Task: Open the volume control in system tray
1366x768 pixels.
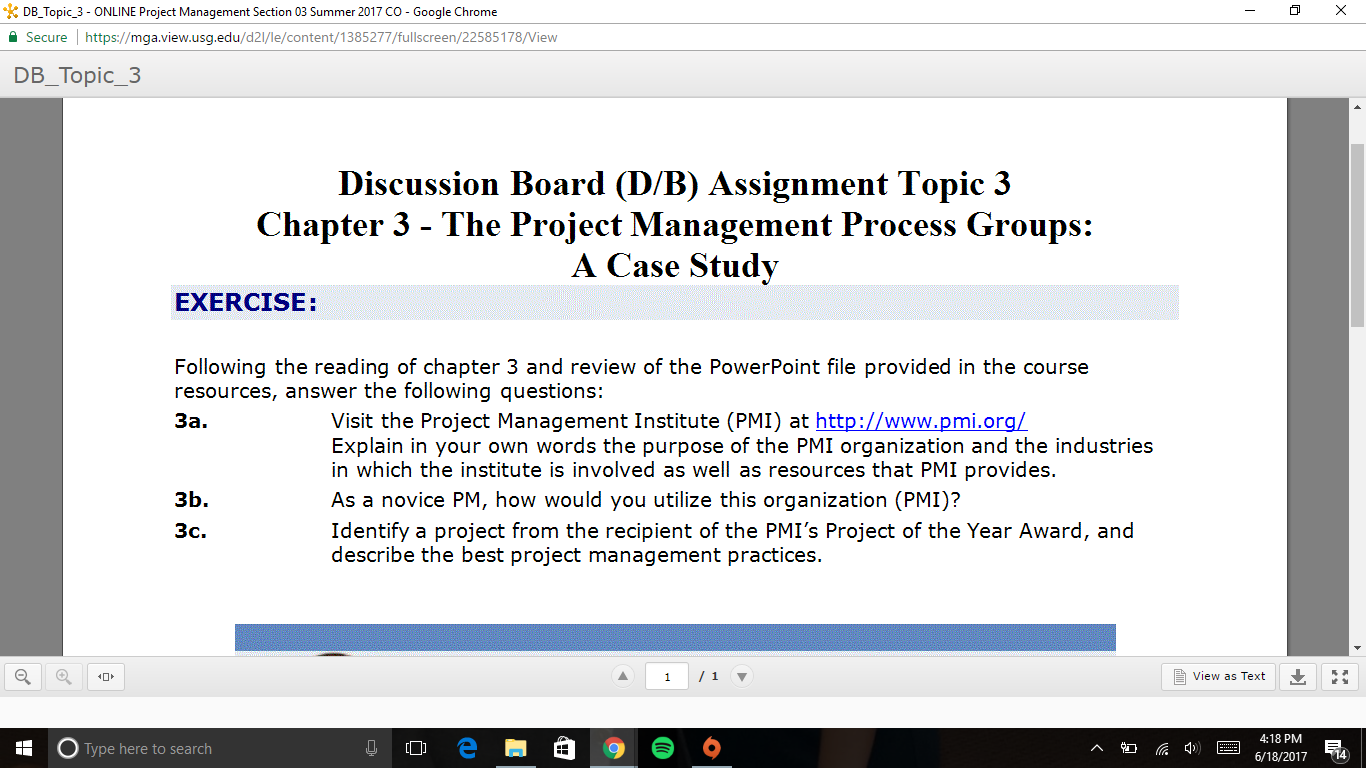Action: tap(1191, 748)
